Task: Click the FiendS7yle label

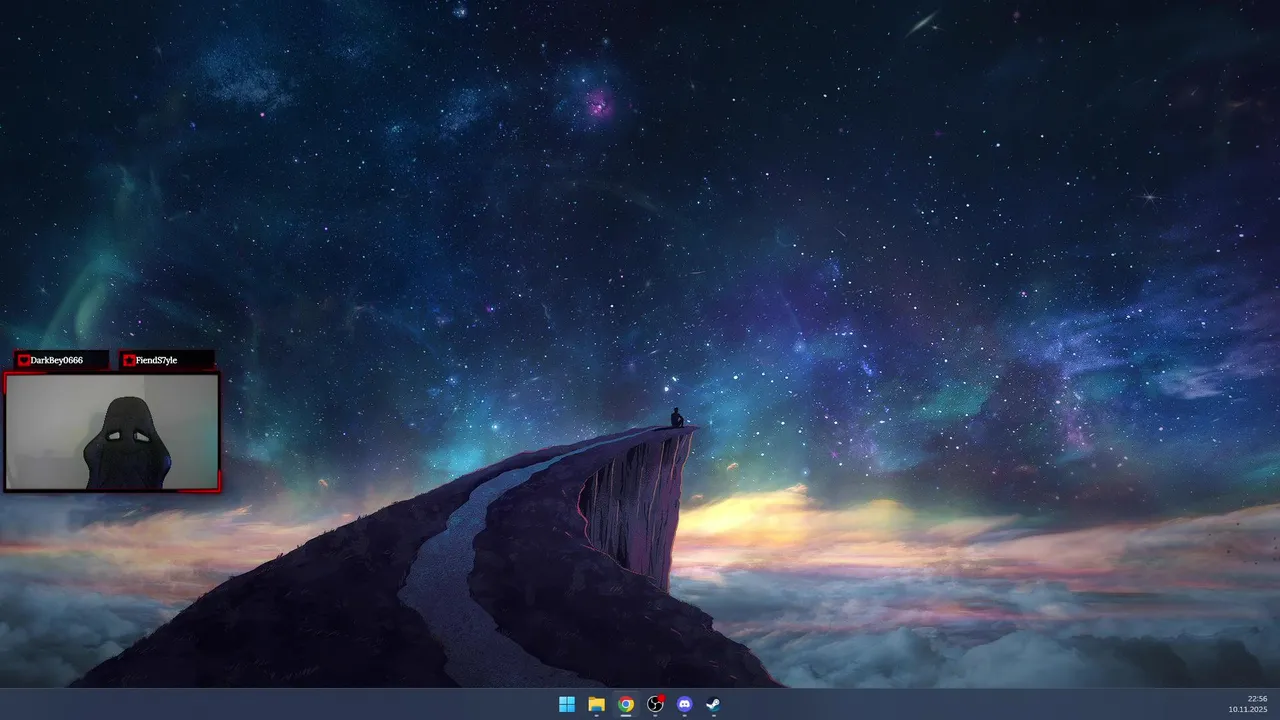Action: point(156,360)
